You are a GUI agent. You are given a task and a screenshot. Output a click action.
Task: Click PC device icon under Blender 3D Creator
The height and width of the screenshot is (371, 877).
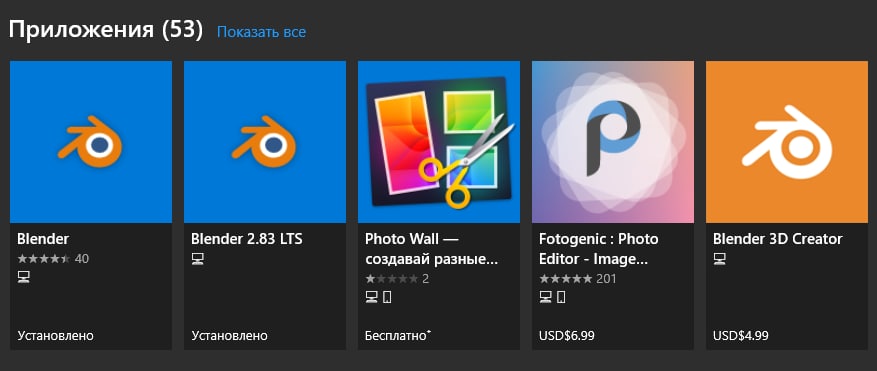click(x=719, y=258)
